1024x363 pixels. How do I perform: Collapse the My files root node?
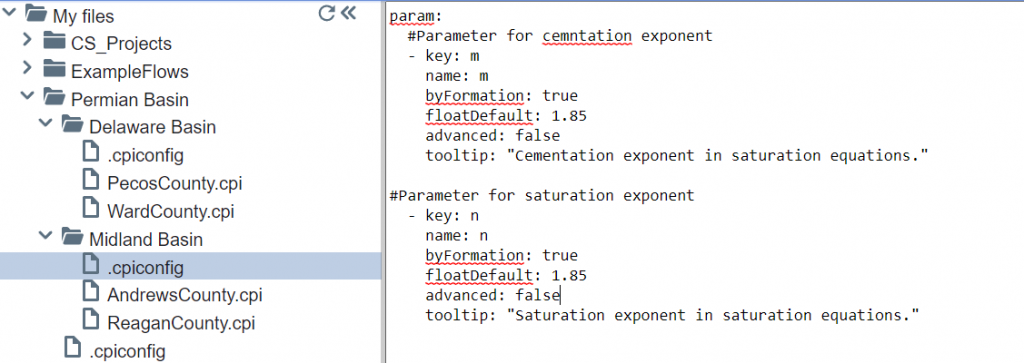[x=8, y=13]
